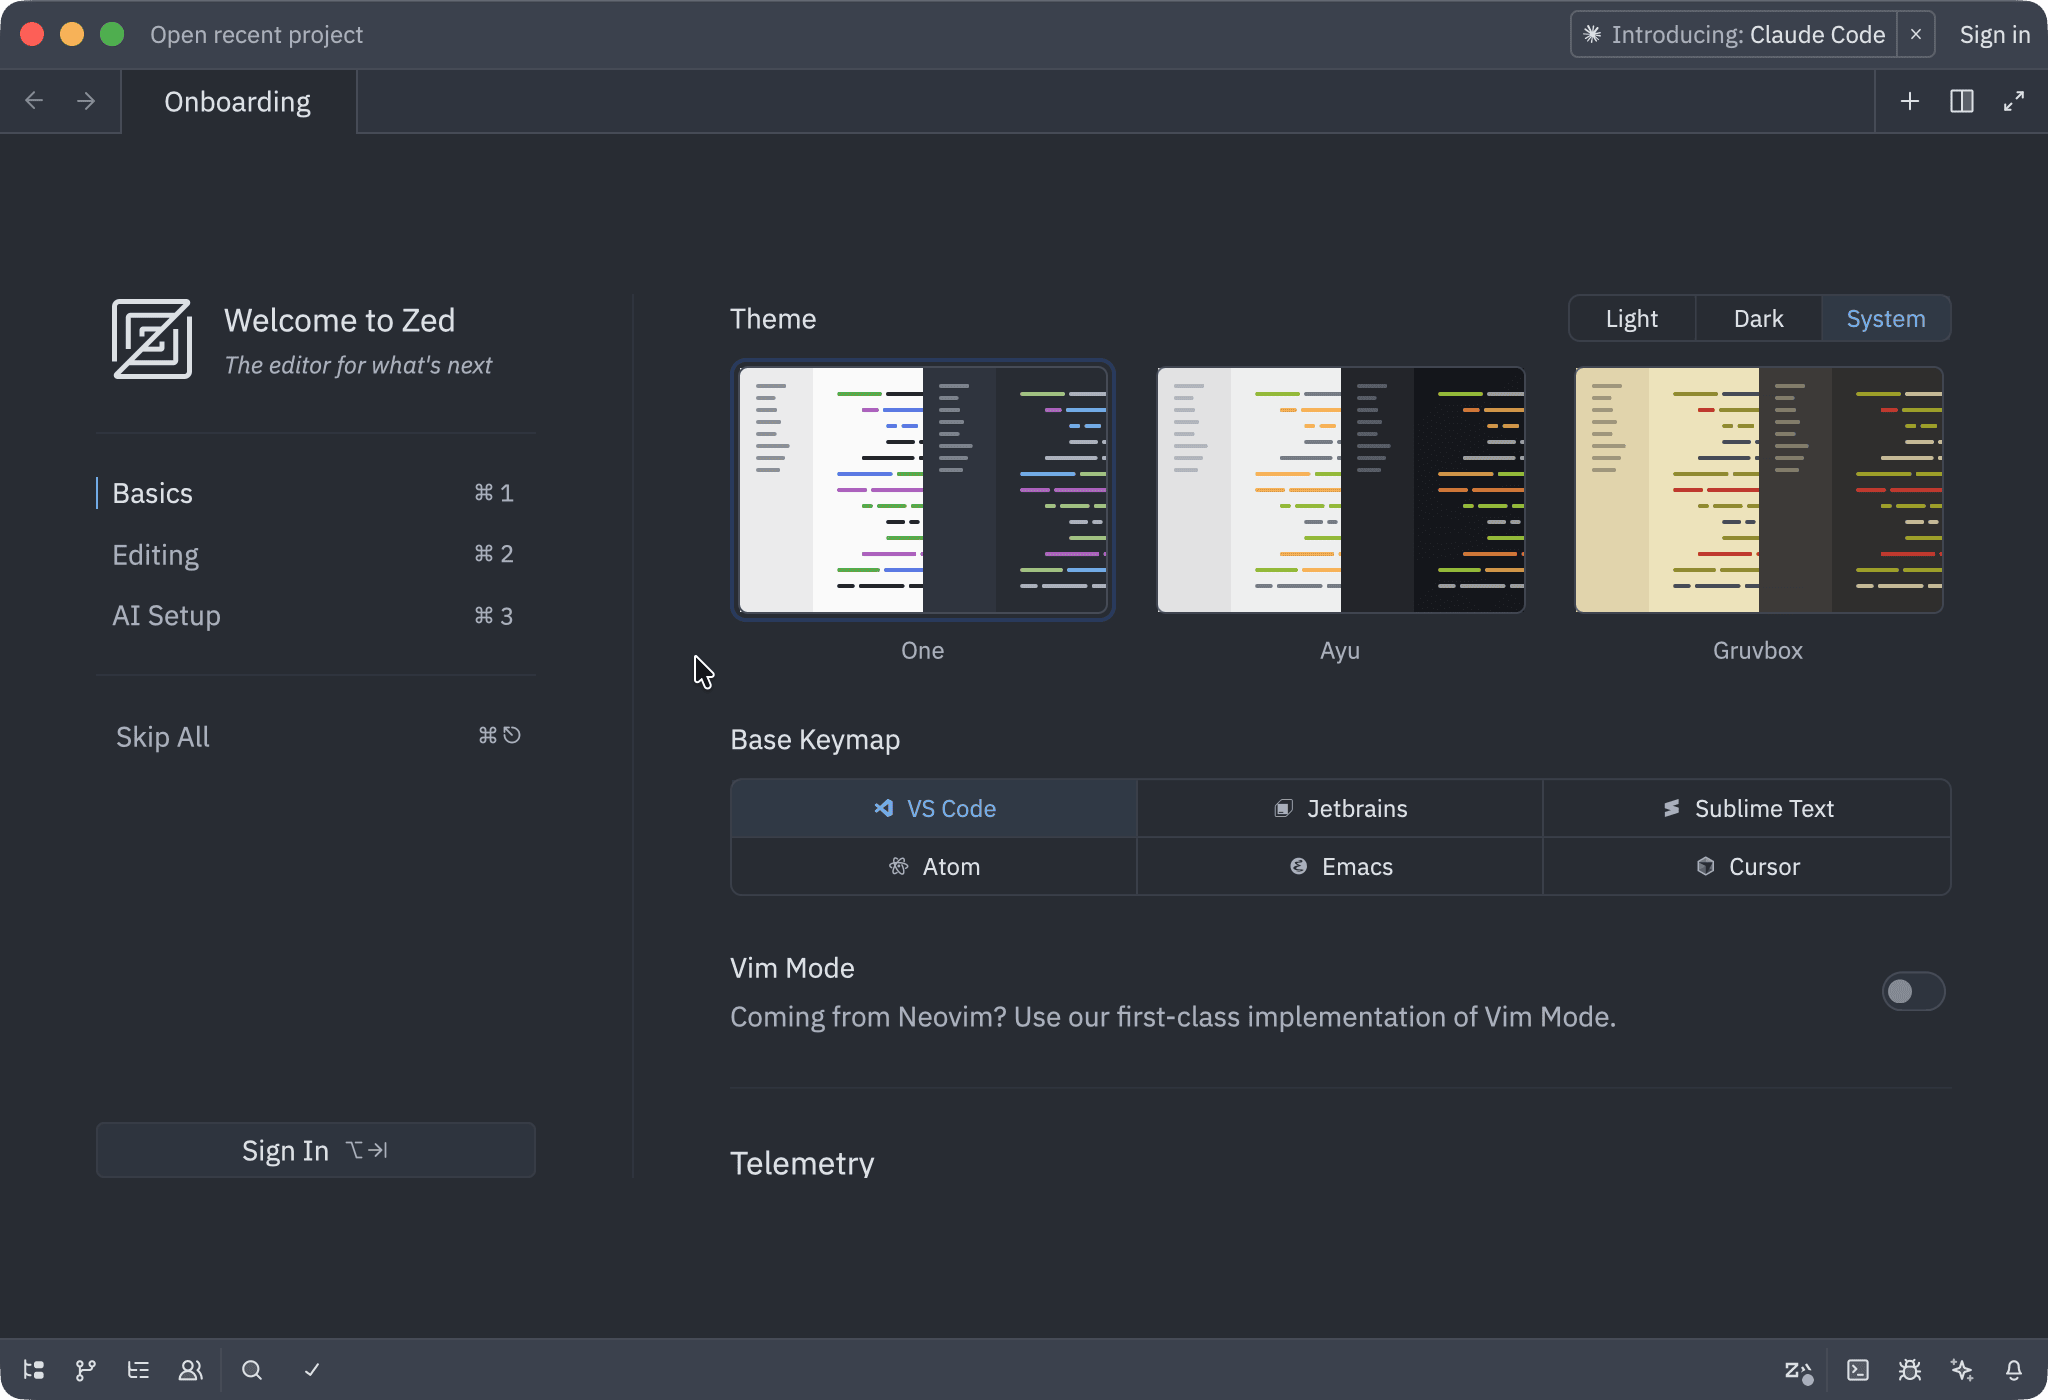Open the git panel icon in status bar
The width and height of the screenshot is (2048, 1400).
click(x=86, y=1370)
